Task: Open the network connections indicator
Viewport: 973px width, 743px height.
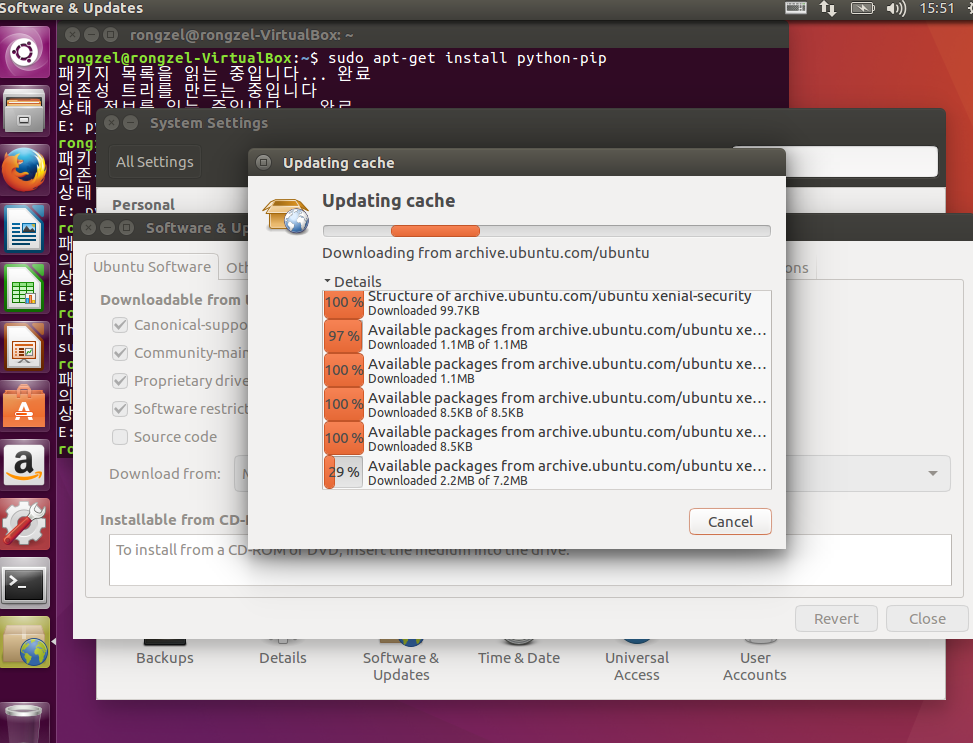Action: 828,8
